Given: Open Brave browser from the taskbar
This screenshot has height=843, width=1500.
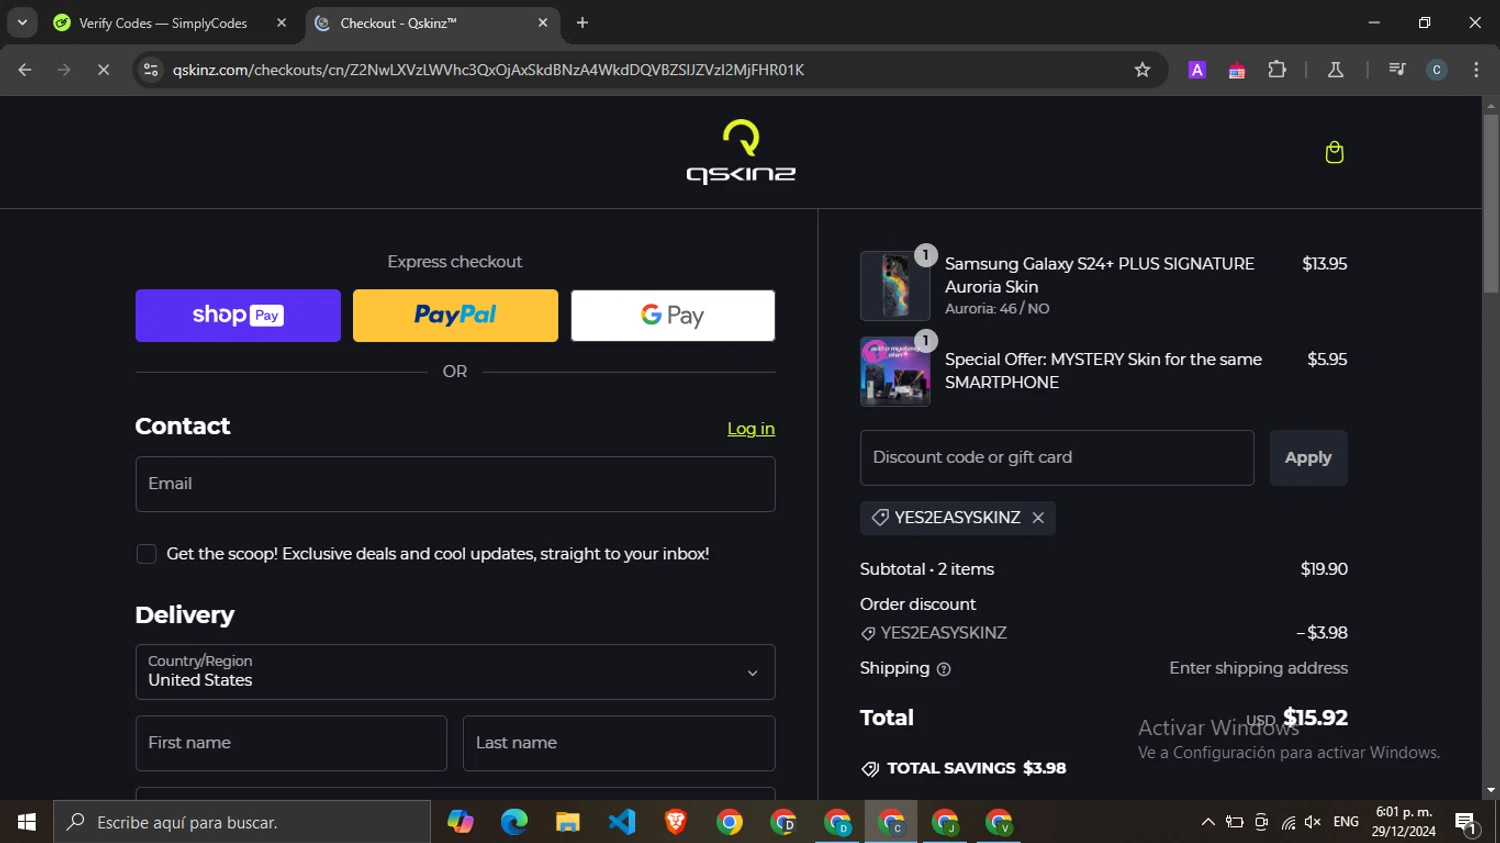Looking at the screenshot, I should (676, 822).
